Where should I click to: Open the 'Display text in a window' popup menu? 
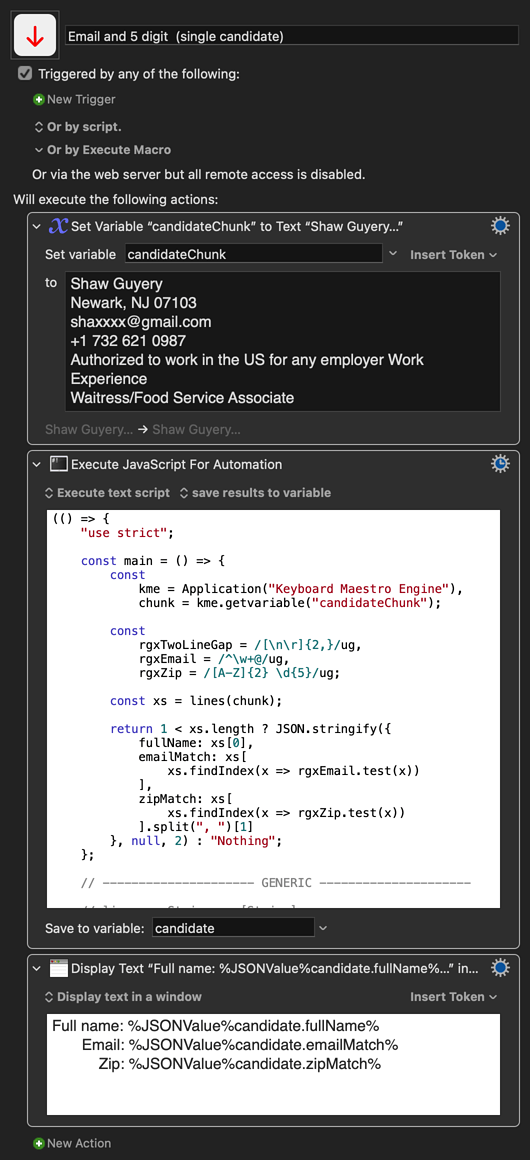pyautogui.click(x=123, y=997)
